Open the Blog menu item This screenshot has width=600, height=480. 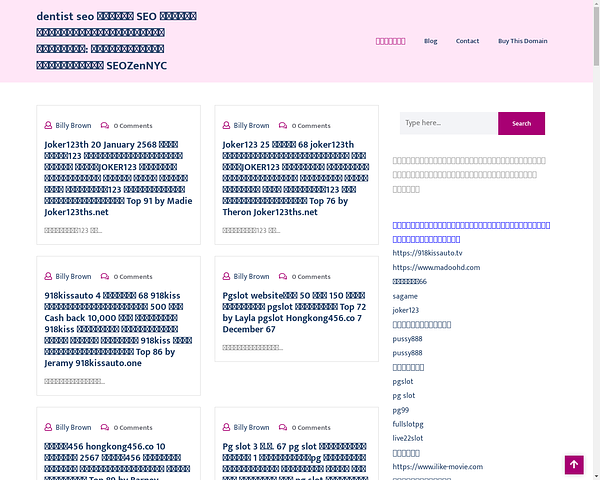pyautogui.click(x=430, y=41)
